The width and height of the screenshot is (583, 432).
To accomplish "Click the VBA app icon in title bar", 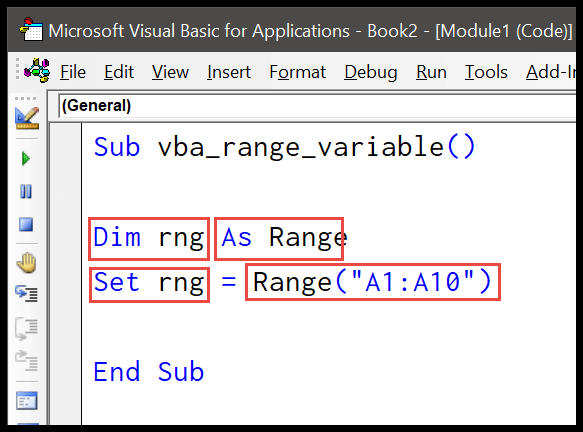I will pyautogui.click(x=31, y=30).
